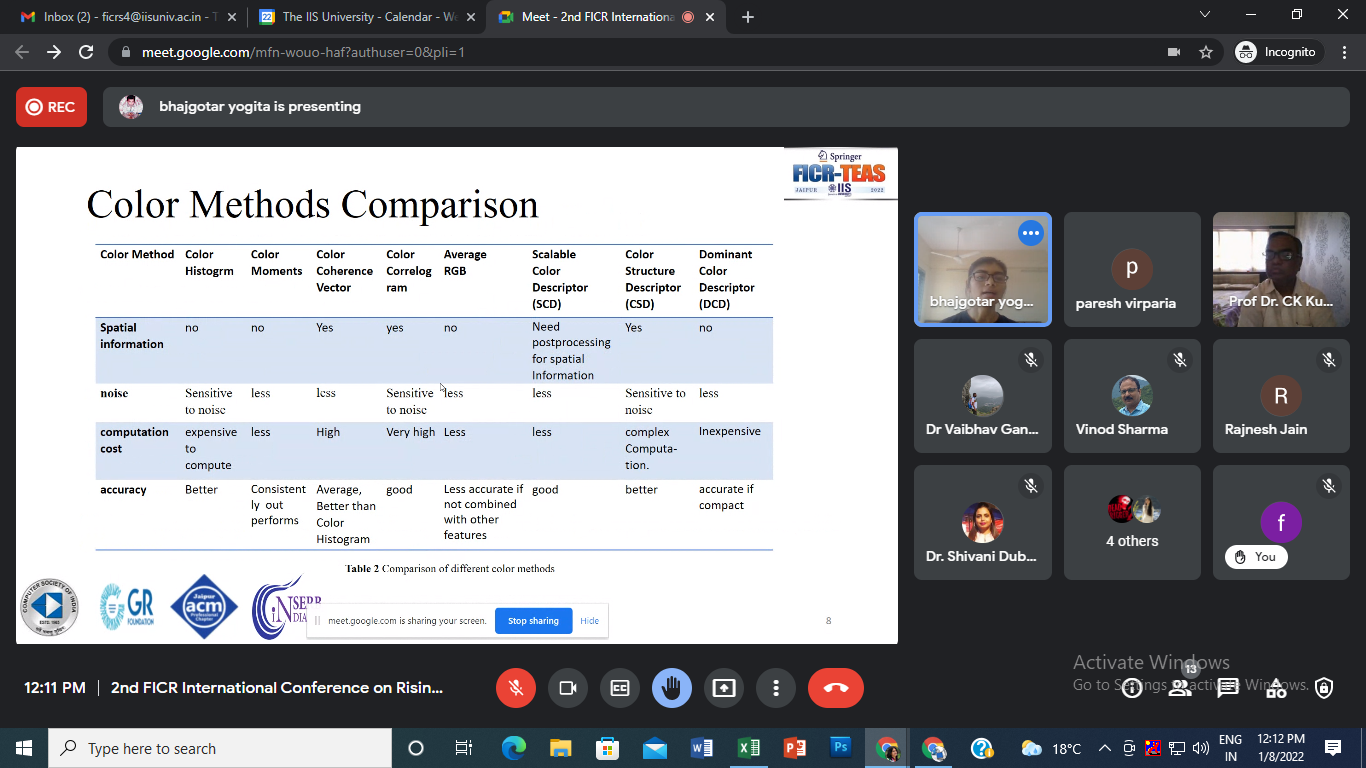This screenshot has width=1366, height=768.
Task: Unmute the microphone in Meet
Action: click(516, 688)
